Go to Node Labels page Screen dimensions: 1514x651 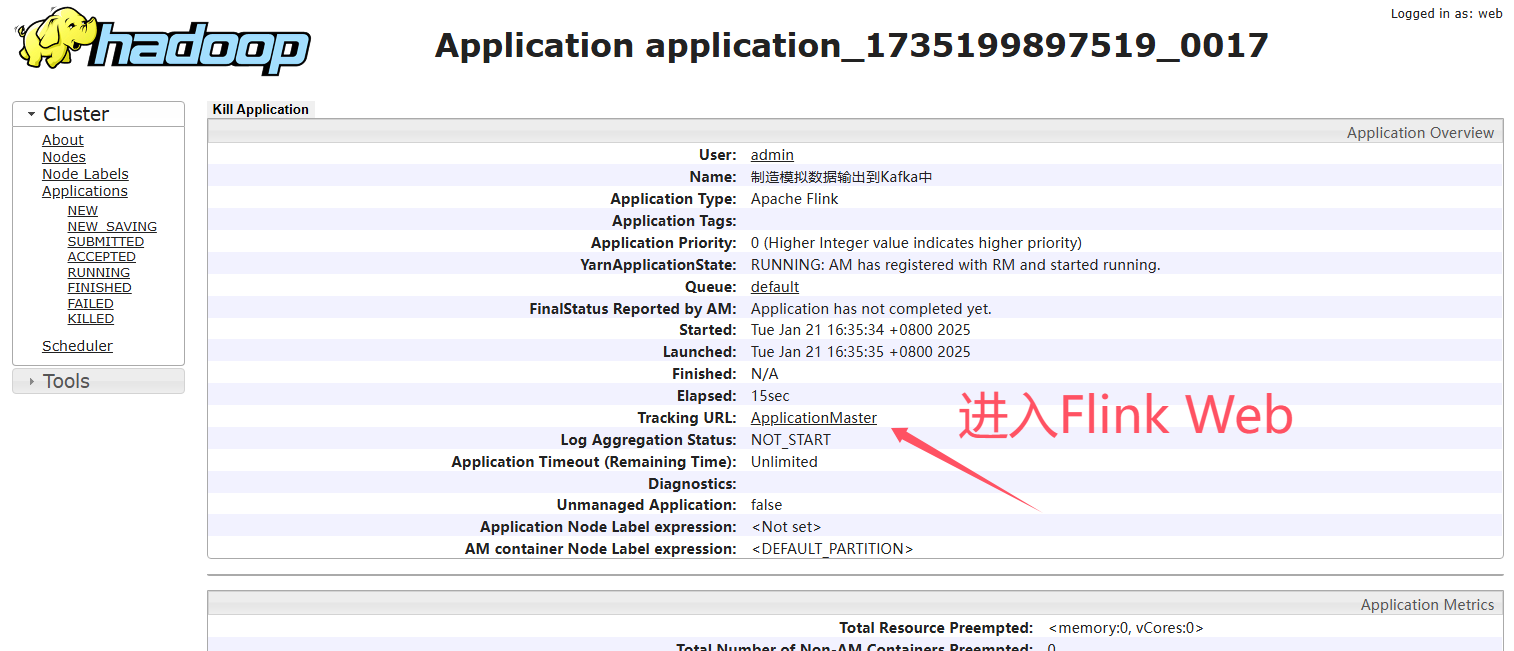pyautogui.click(x=85, y=174)
